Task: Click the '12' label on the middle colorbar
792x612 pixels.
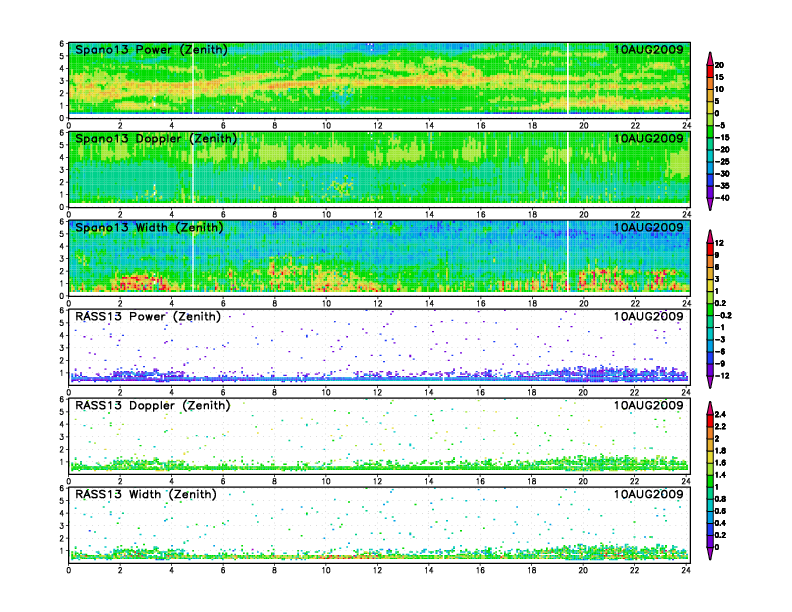Action: (x=719, y=243)
